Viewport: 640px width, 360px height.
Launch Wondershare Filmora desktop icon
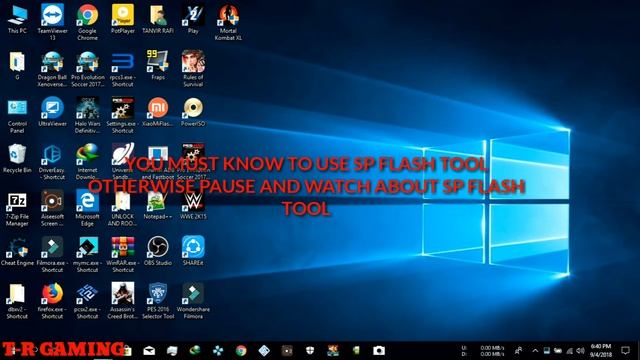[193, 301]
